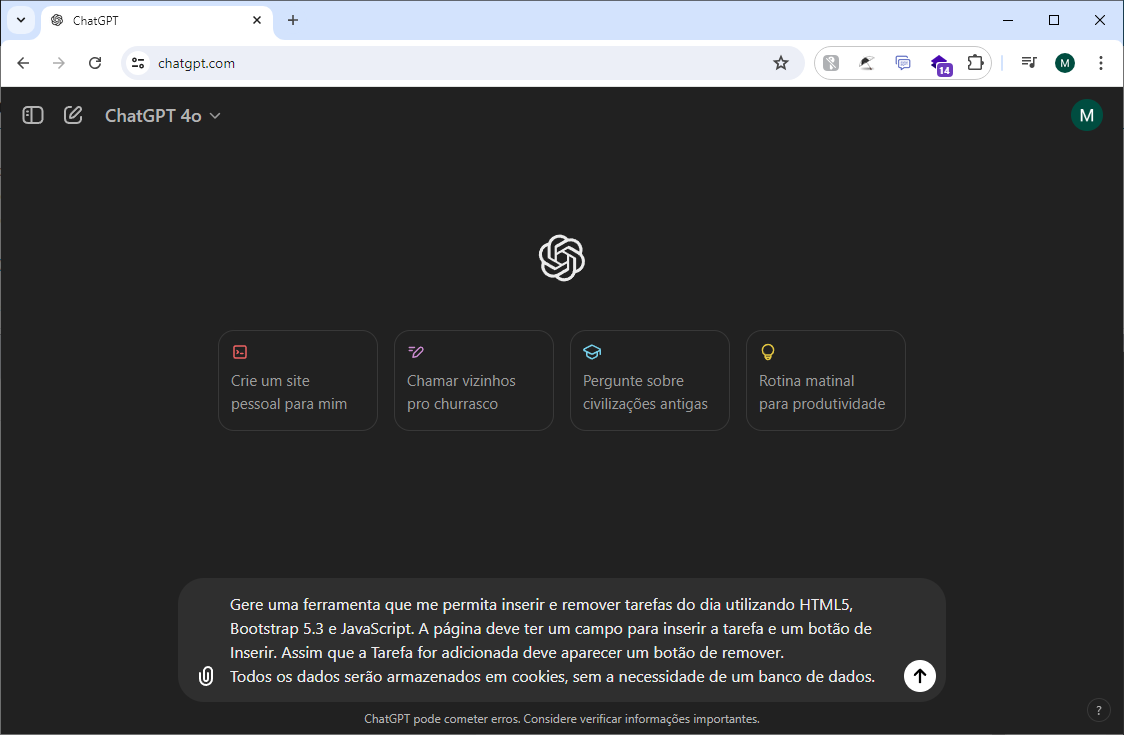Close the ChatGPT tab
Screen dimensions: 1124x735
[x=257, y=20]
